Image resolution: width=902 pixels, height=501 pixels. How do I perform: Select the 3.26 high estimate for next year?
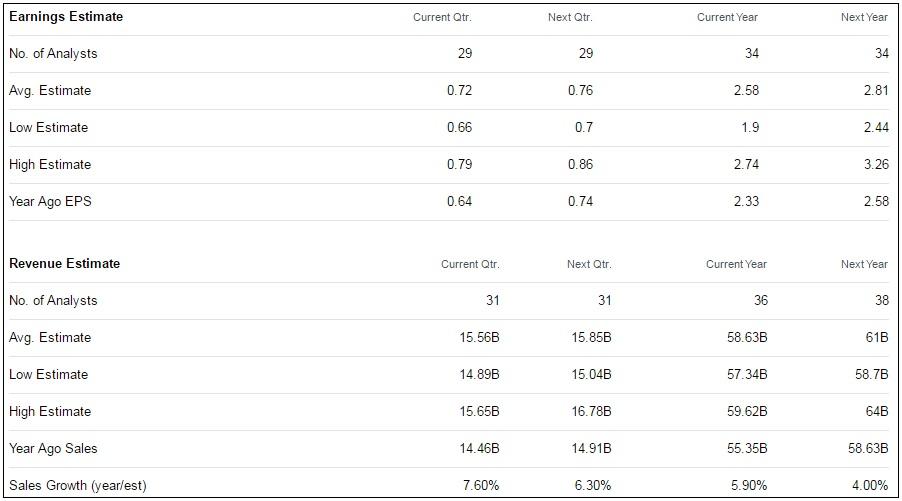876,165
